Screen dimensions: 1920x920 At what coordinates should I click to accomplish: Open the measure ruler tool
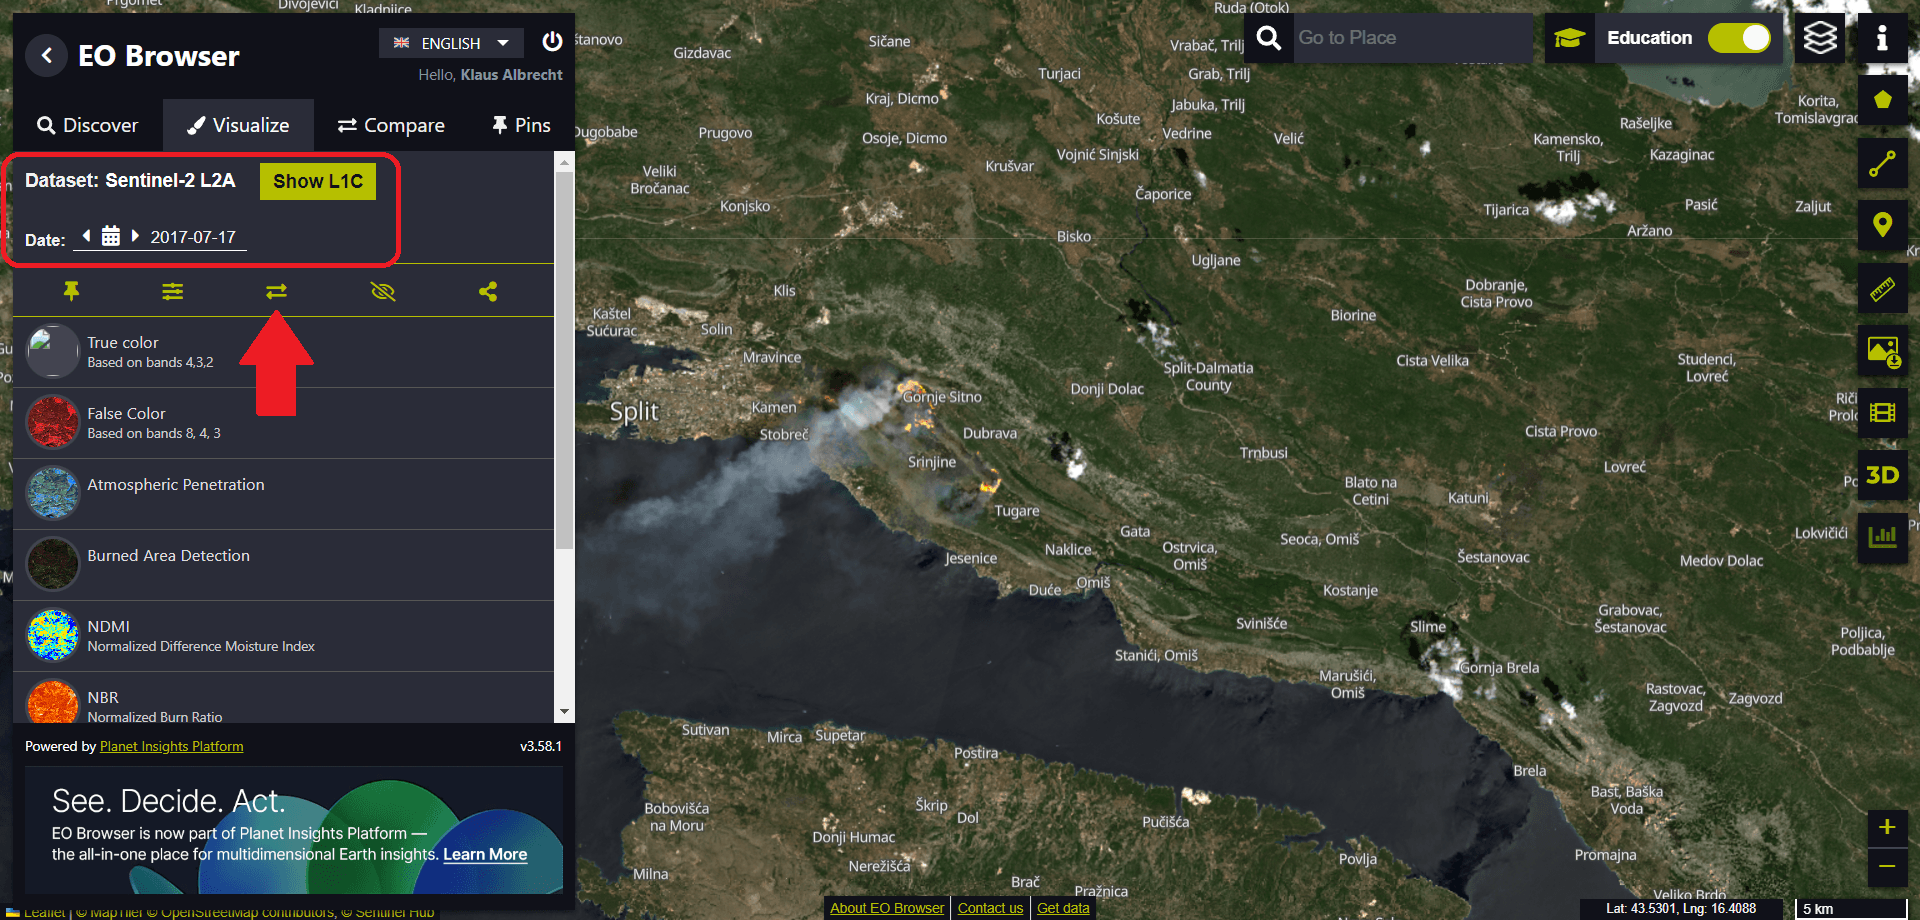[x=1882, y=290]
